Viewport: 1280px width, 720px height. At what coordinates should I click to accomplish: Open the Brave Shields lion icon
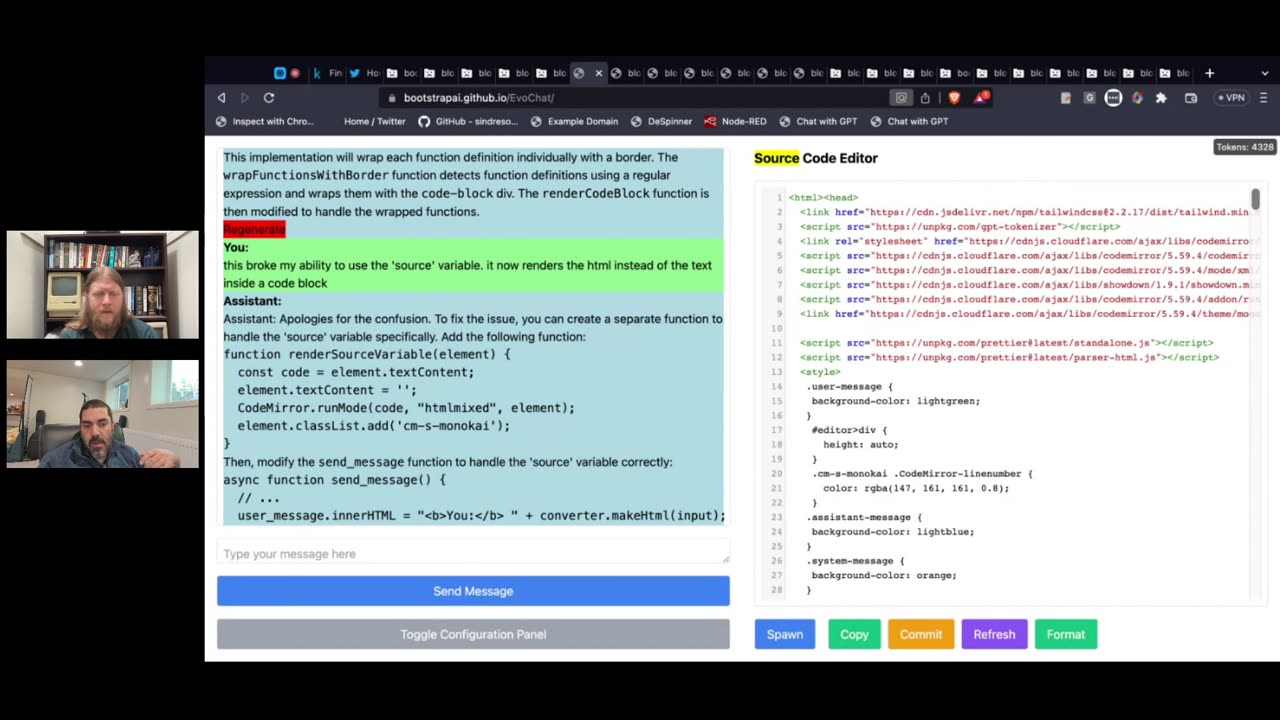(x=954, y=98)
